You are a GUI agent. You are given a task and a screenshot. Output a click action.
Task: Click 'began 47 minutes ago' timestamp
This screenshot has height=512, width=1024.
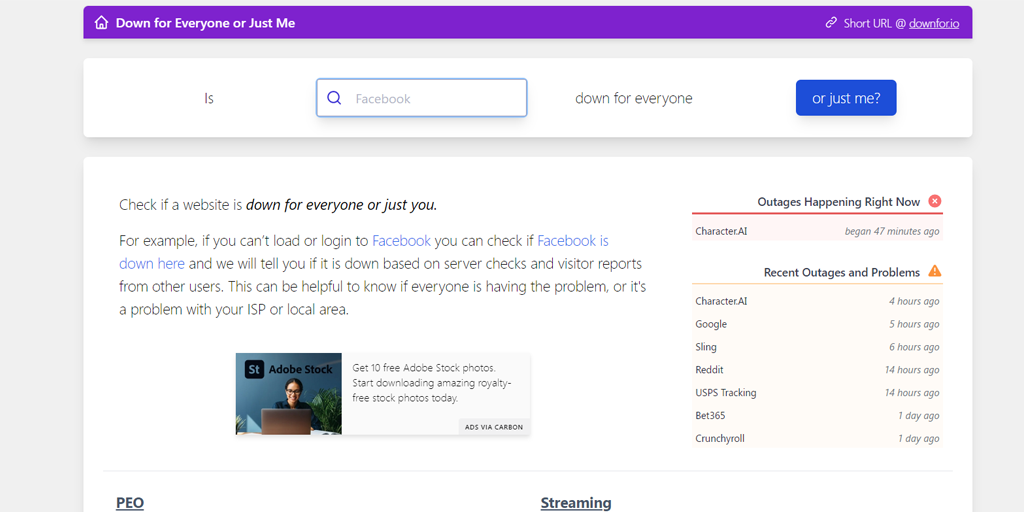pos(892,231)
